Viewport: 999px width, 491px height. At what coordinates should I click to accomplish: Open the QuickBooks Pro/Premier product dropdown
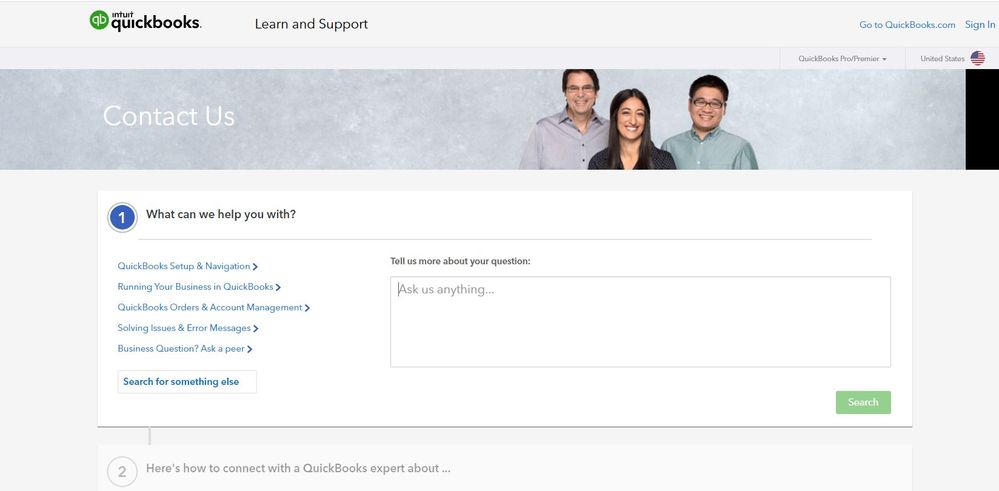tap(842, 59)
